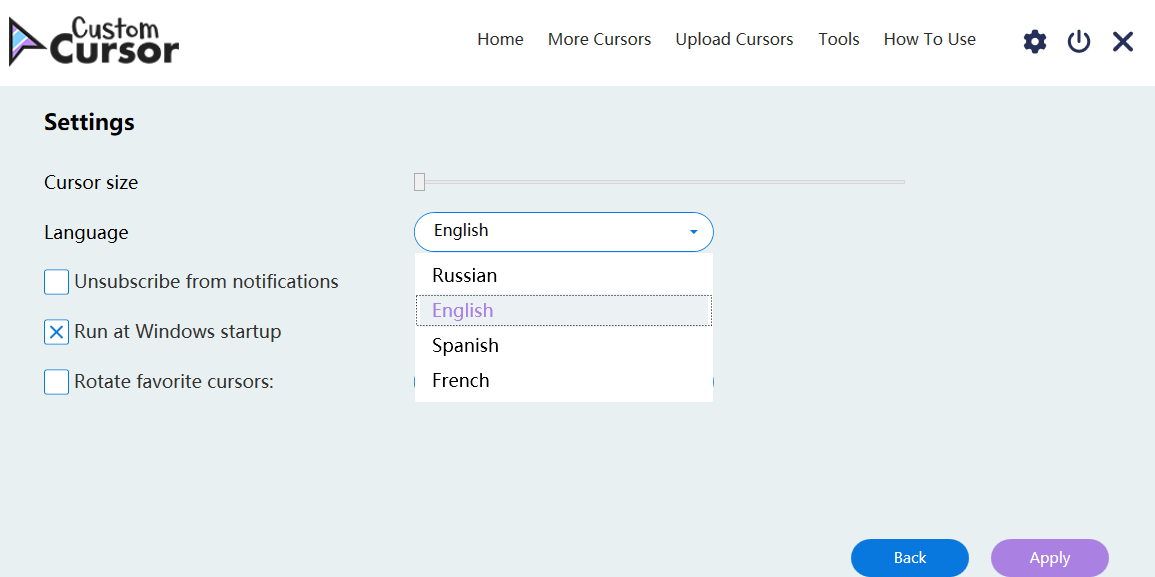
Task: Open More Cursors page
Action: [599, 39]
